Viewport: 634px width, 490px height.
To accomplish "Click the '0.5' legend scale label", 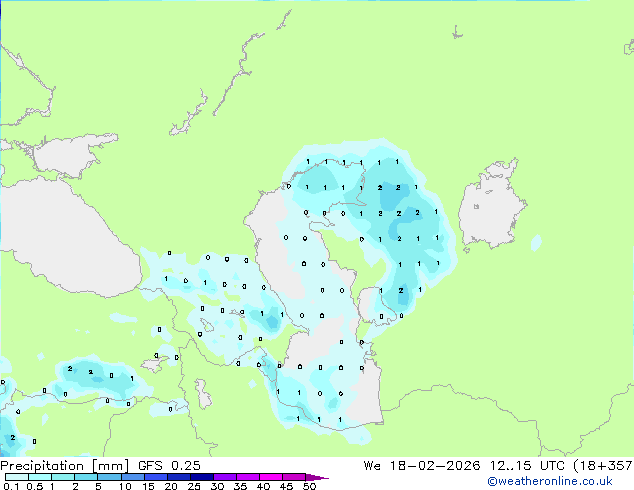I will [35, 486].
